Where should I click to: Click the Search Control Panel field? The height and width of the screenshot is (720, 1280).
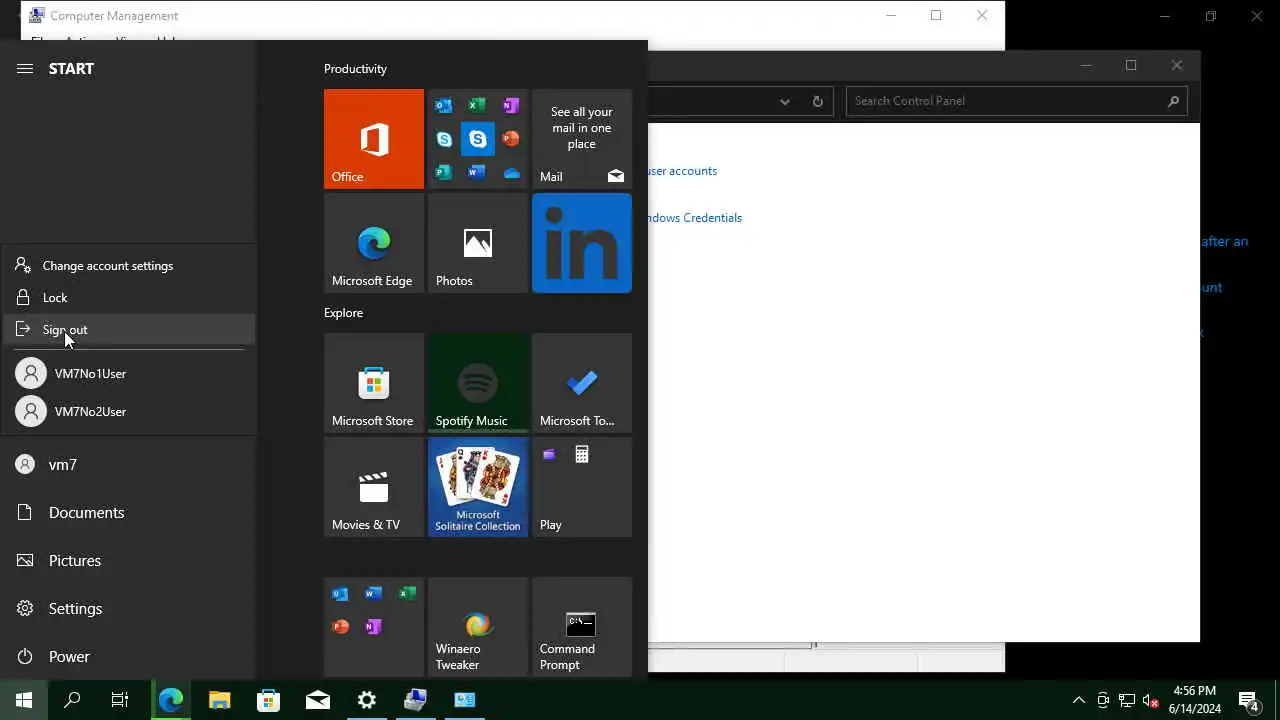coord(1006,101)
